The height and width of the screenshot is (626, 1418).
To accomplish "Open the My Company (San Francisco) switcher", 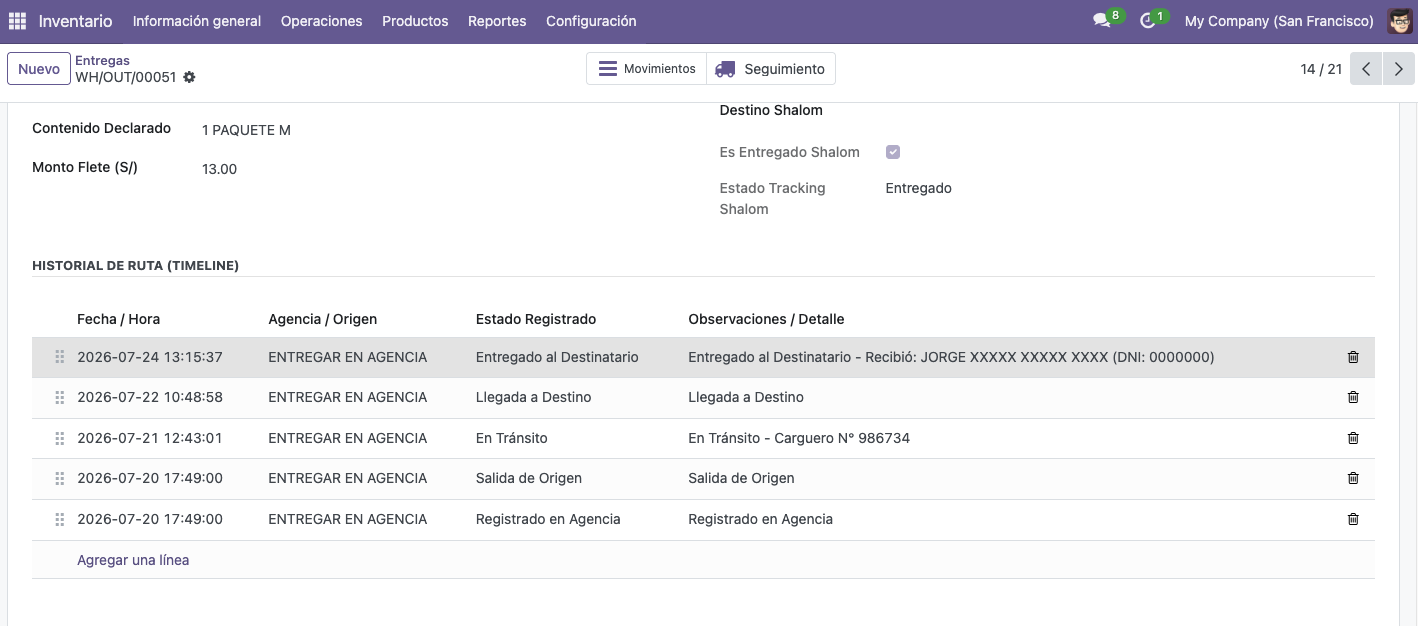I will (1279, 21).
